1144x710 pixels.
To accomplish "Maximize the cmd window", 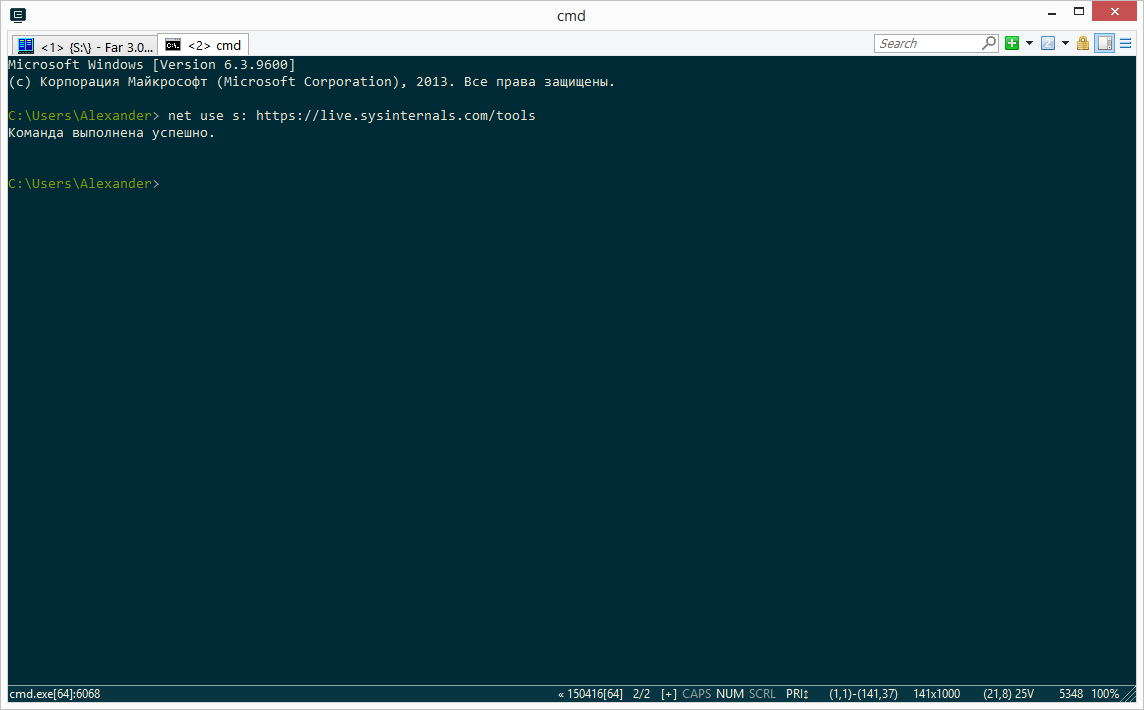I will click(1079, 12).
